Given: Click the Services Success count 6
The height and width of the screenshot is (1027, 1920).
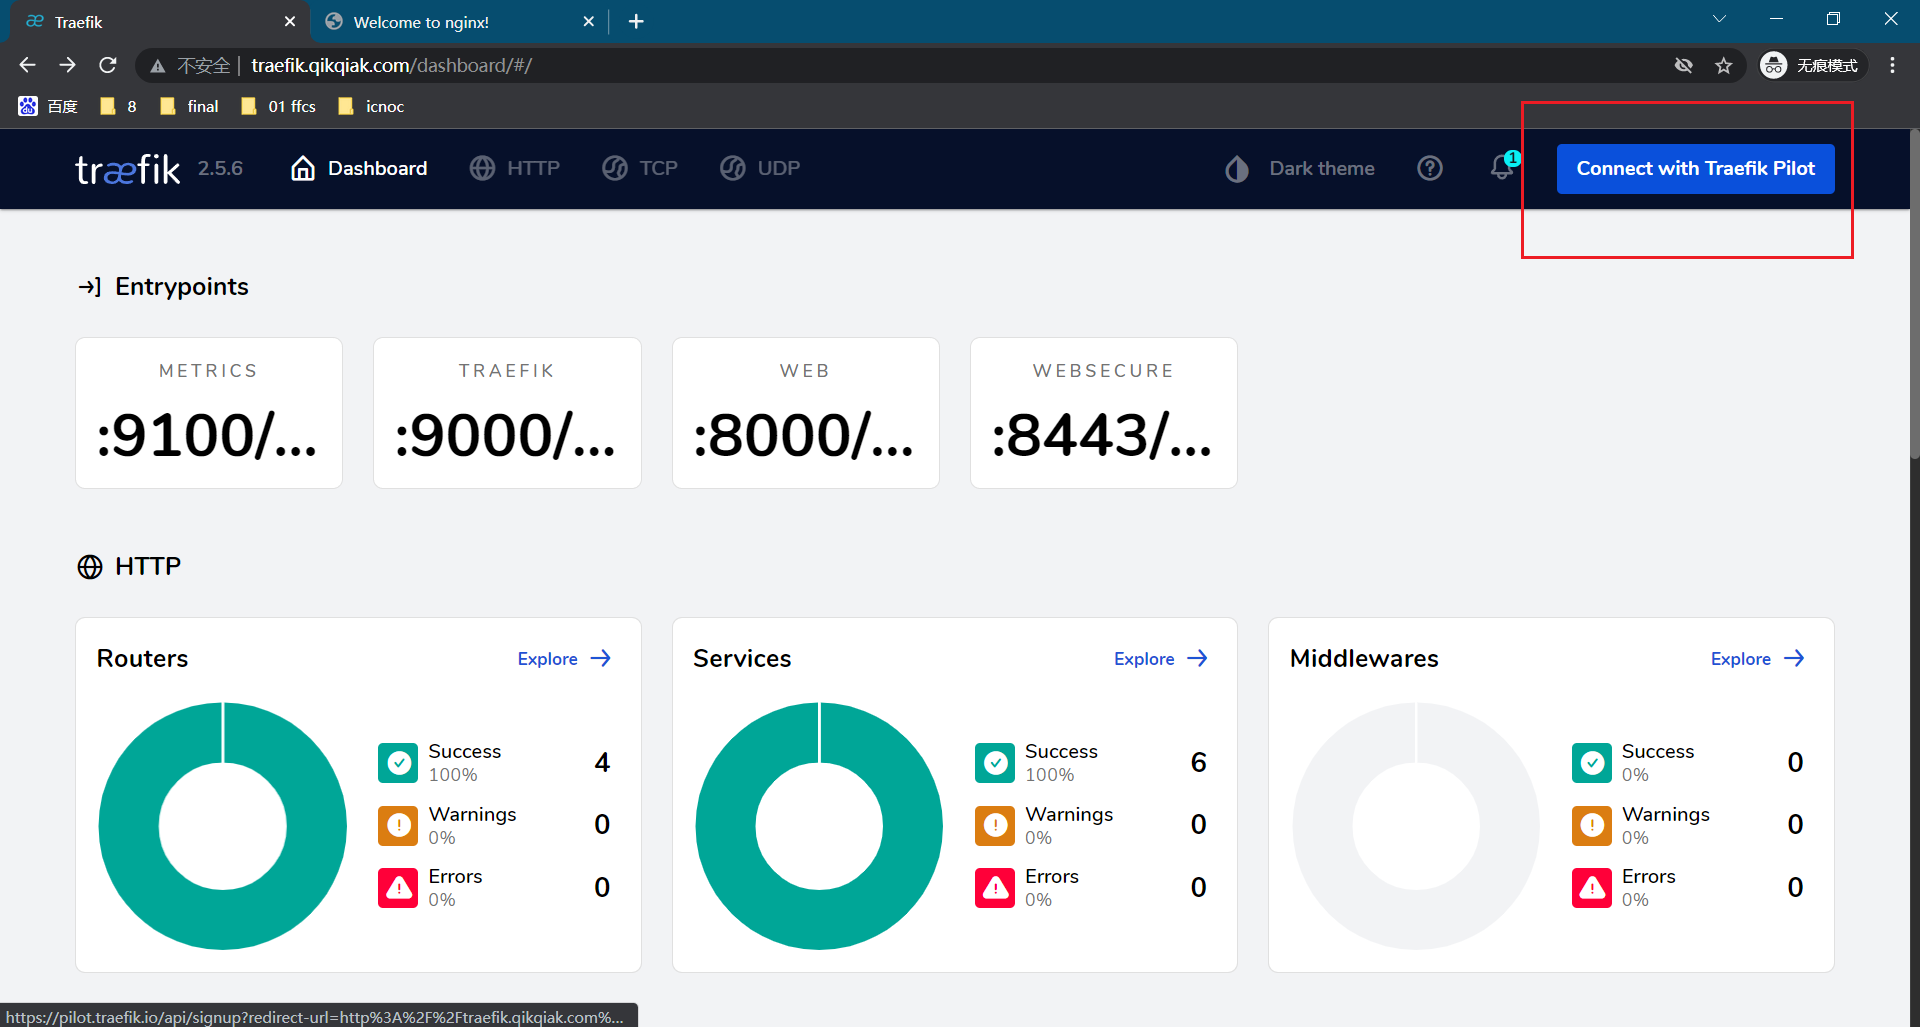Looking at the screenshot, I should pos(1198,762).
